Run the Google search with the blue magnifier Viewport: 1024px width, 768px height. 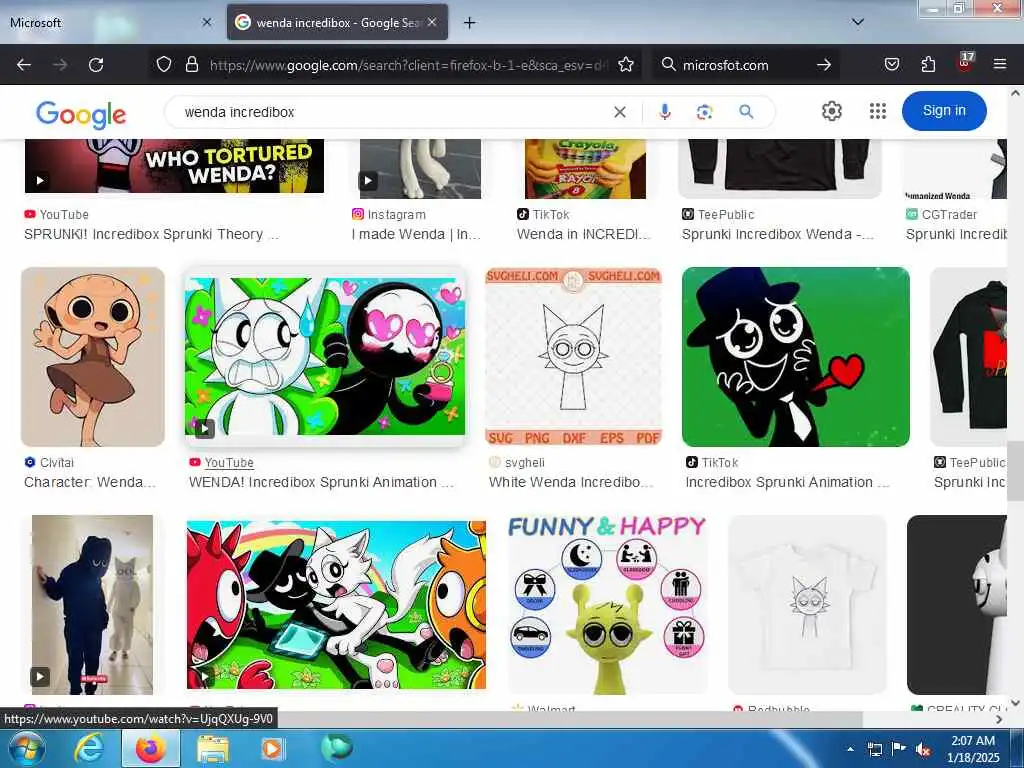(x=746, y=112)
